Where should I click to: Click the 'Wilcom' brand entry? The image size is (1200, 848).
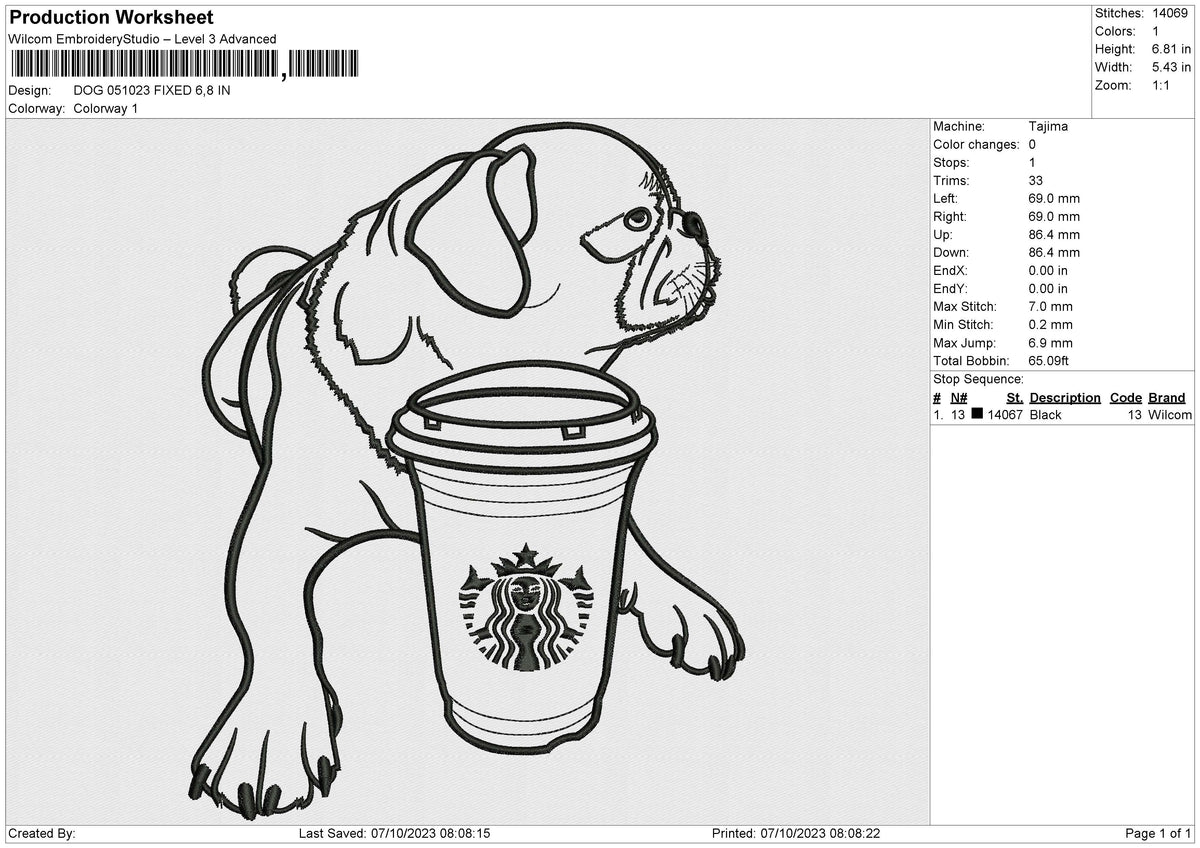pos(1170,415)
